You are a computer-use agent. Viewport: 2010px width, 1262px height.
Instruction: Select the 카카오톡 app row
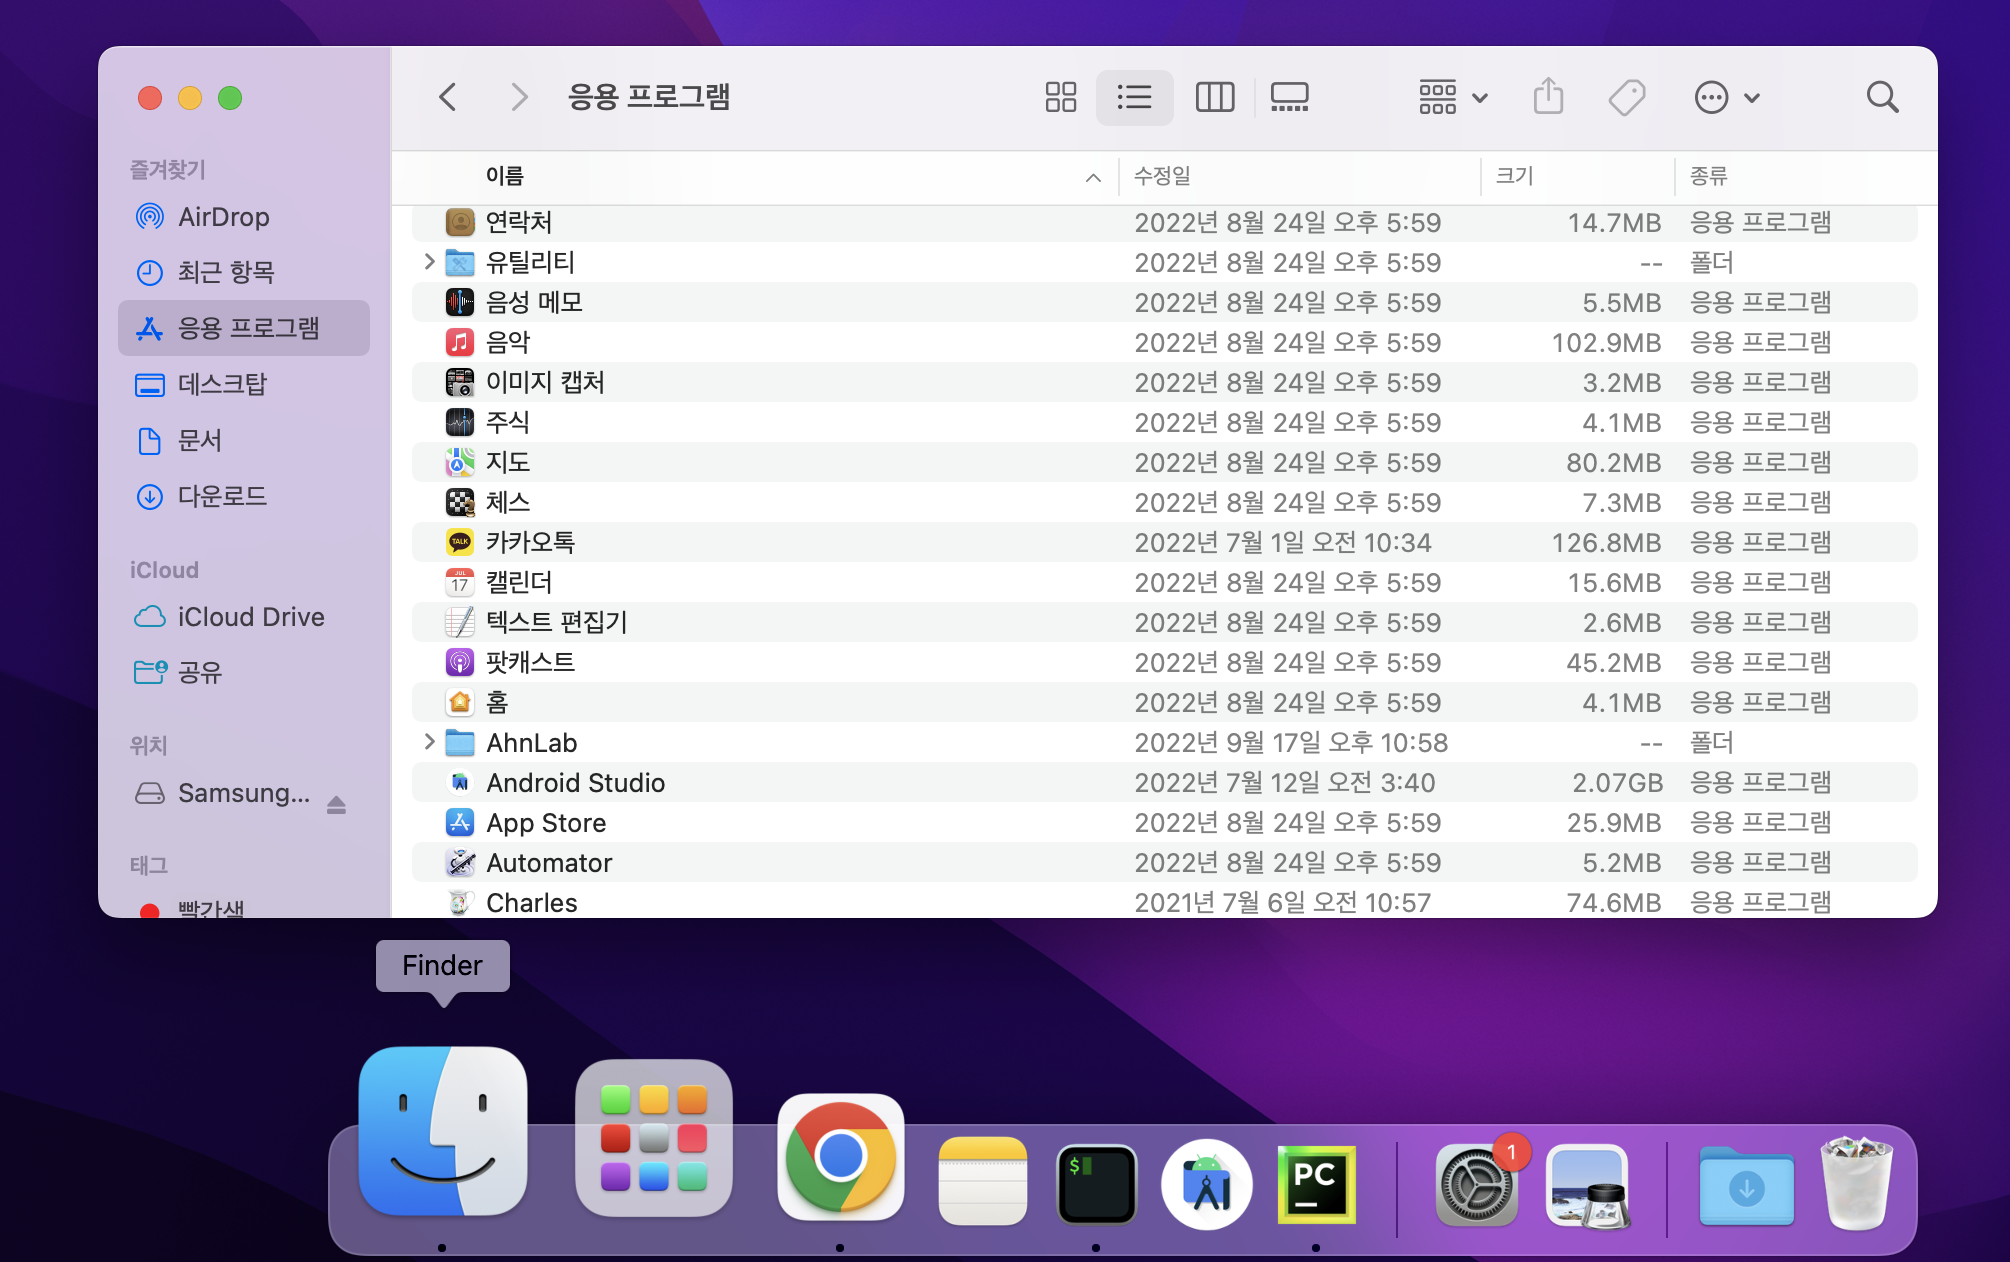point(530,542)
